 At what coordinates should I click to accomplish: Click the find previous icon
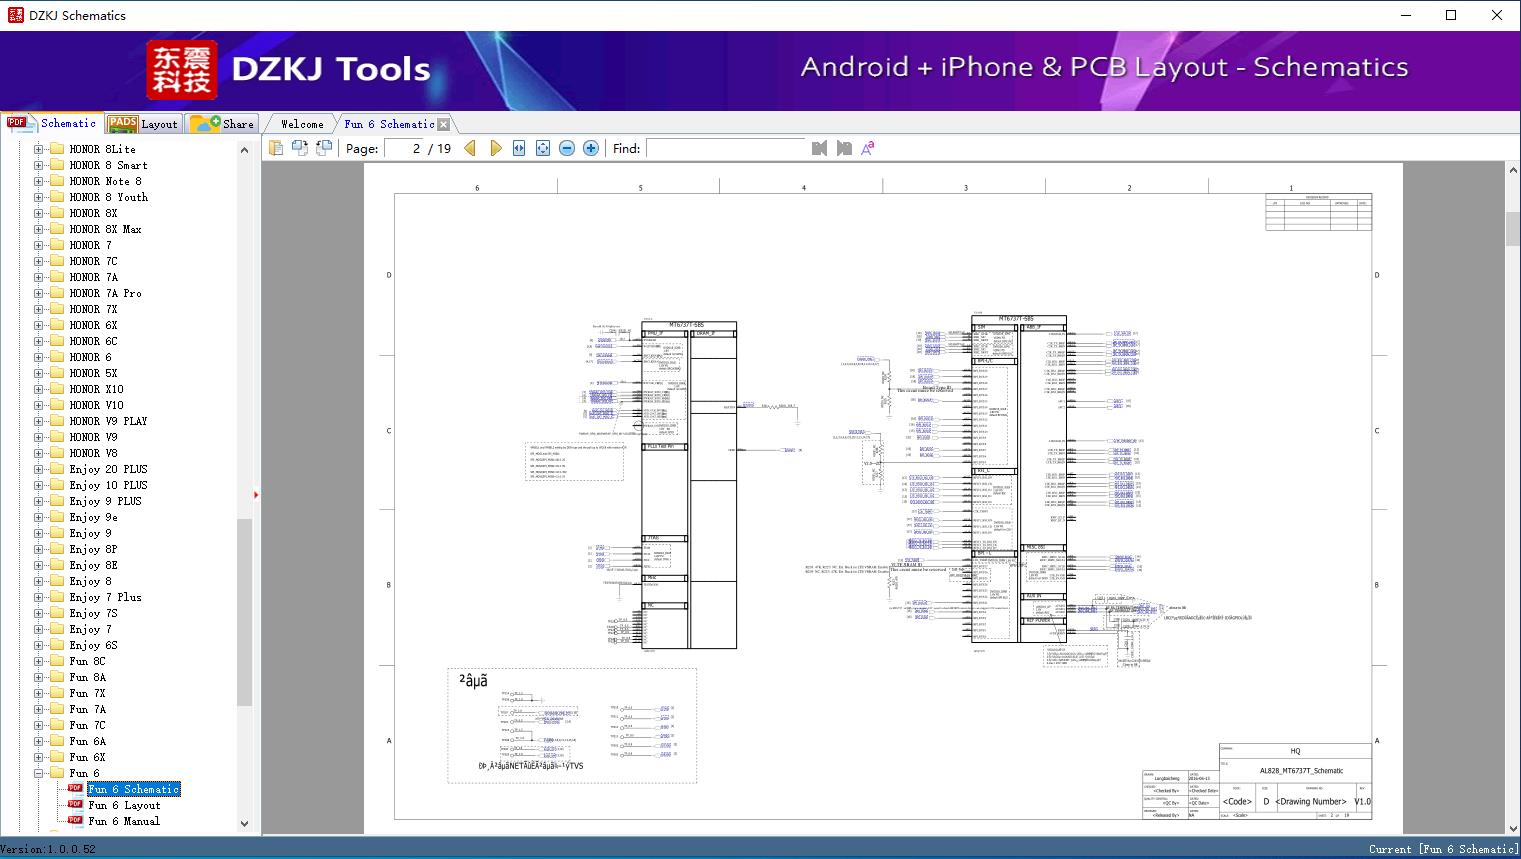tap(820, 148)
